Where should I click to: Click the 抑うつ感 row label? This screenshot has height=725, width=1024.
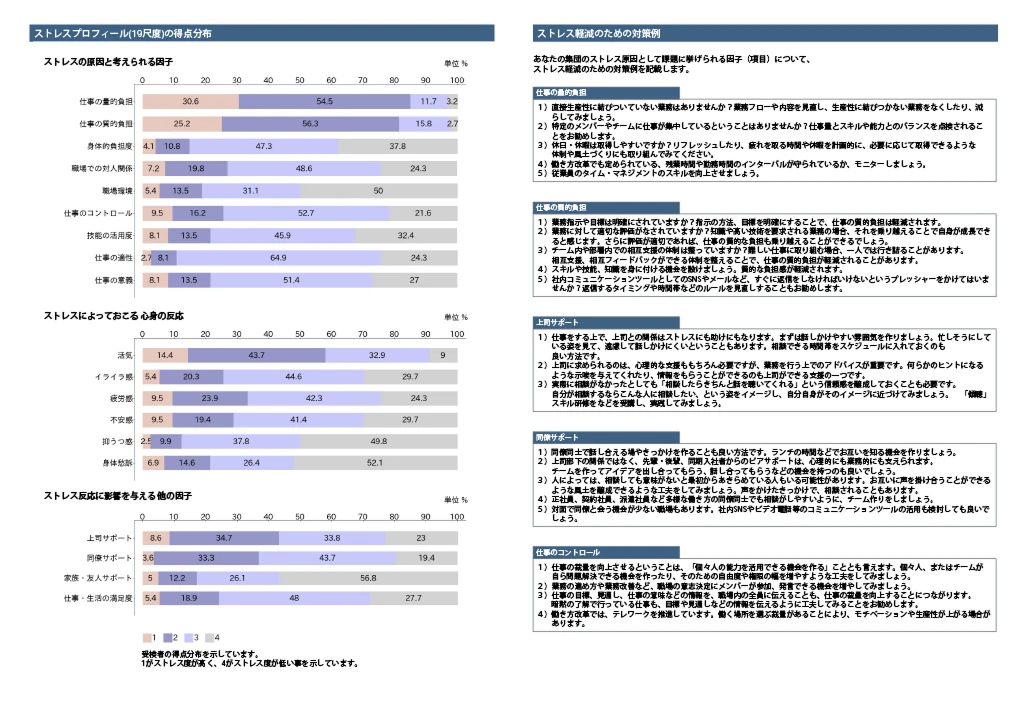[x=118, y=442]
